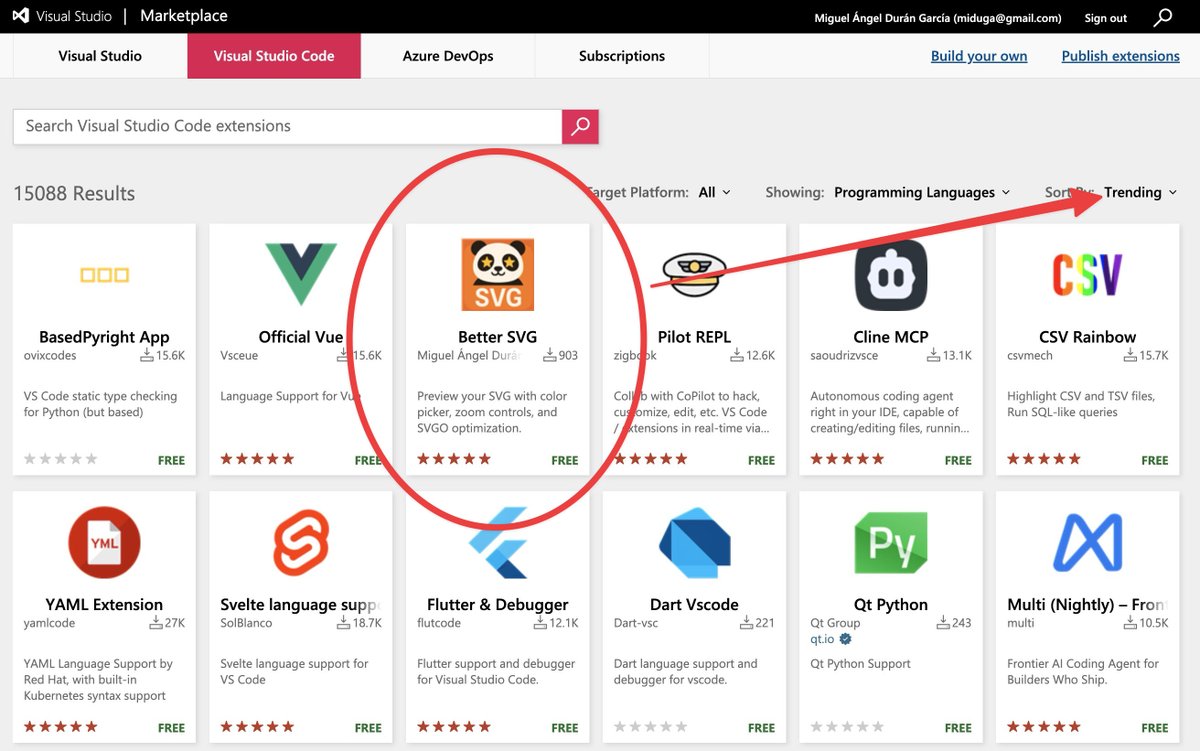Click the Dart Vscode title
Screen dimensions: 1200x751
(x=694, y=605)
